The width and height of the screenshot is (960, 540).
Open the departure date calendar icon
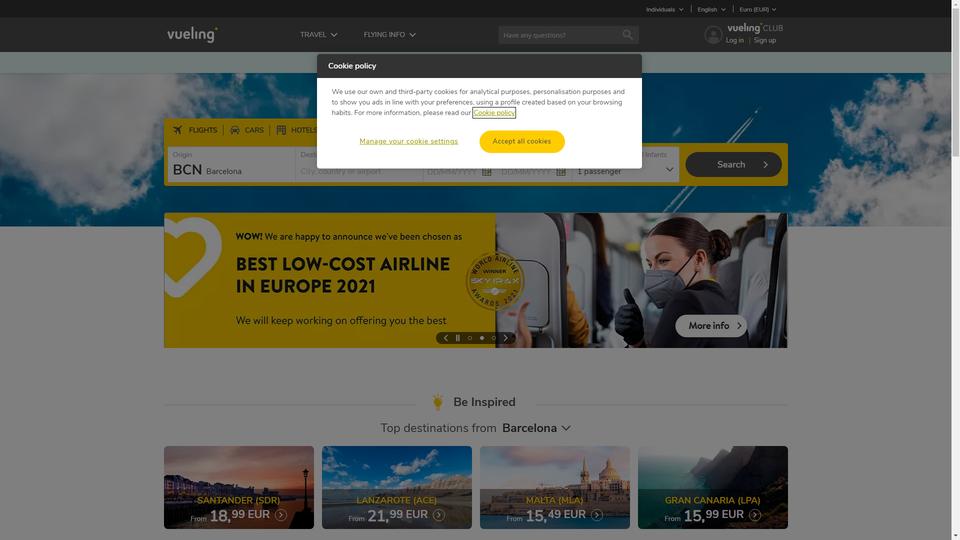487,171
